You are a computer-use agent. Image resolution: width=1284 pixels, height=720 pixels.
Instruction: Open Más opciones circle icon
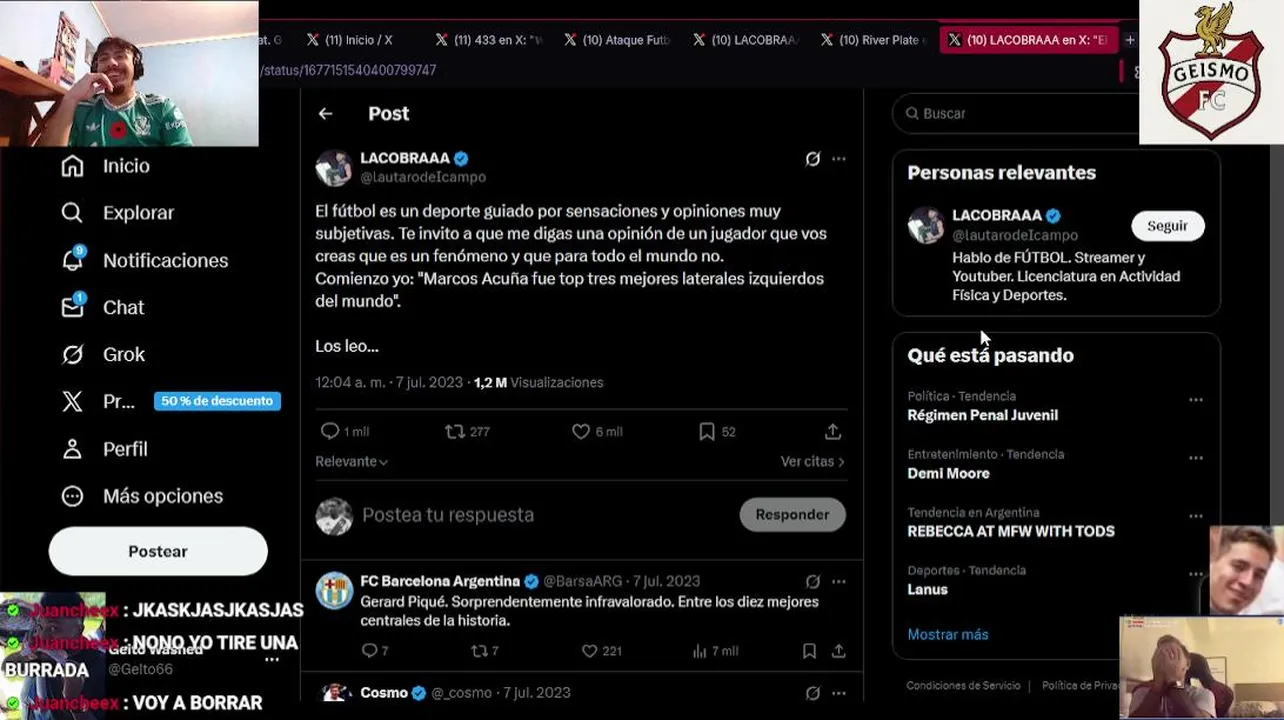[x=72, y=496]
